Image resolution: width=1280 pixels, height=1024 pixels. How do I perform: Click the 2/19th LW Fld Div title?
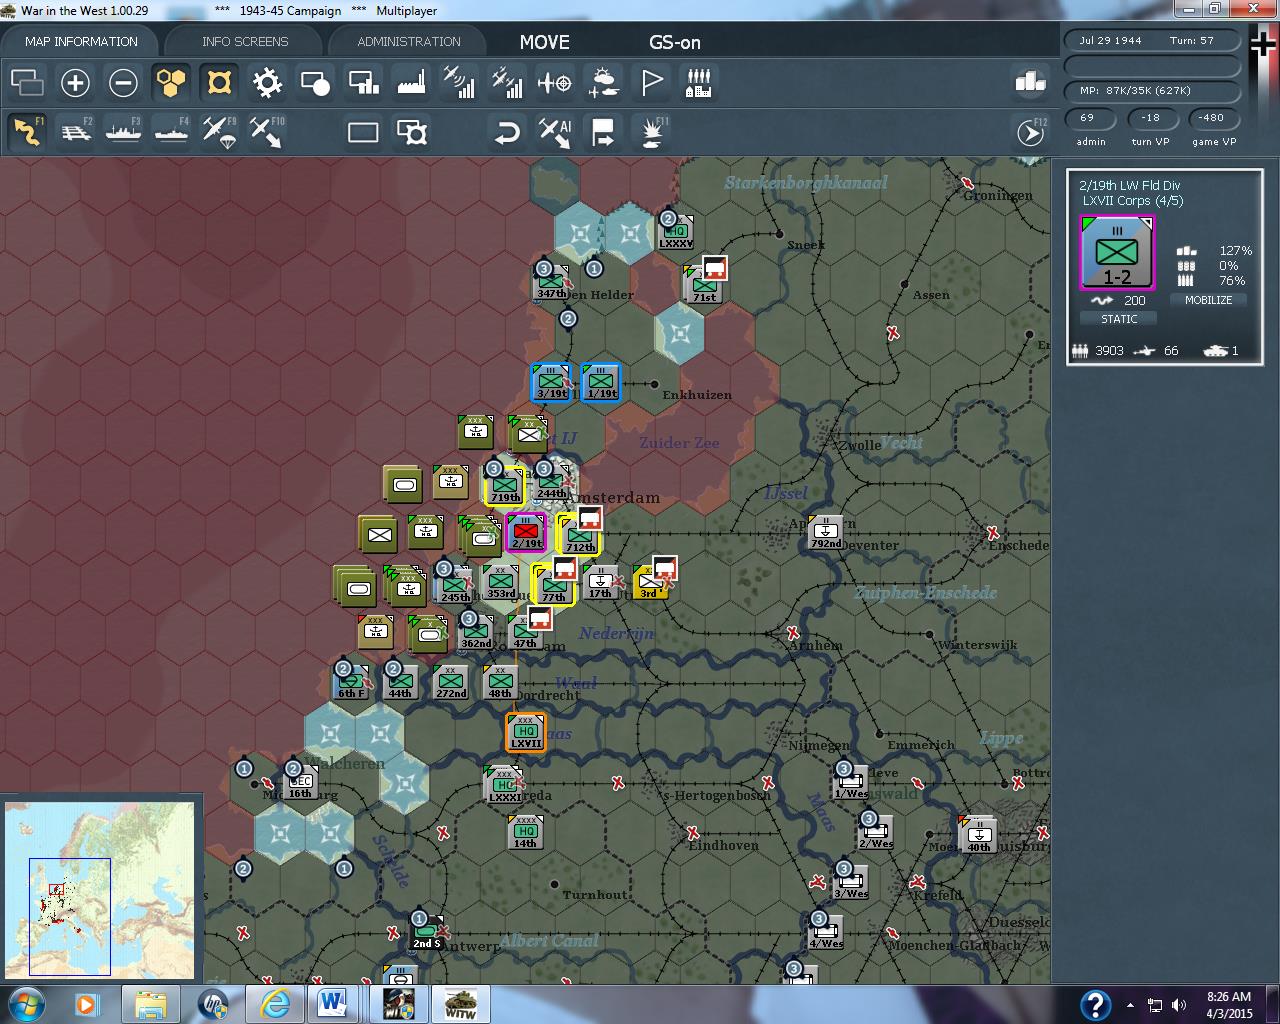coord(1130,185)
